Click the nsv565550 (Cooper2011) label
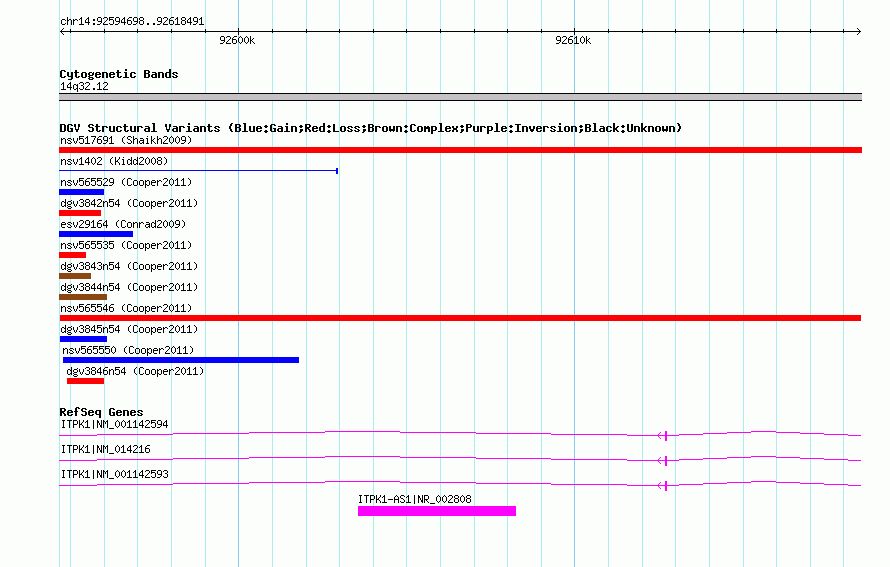This screenshot has height=567, width=890. 128,350
